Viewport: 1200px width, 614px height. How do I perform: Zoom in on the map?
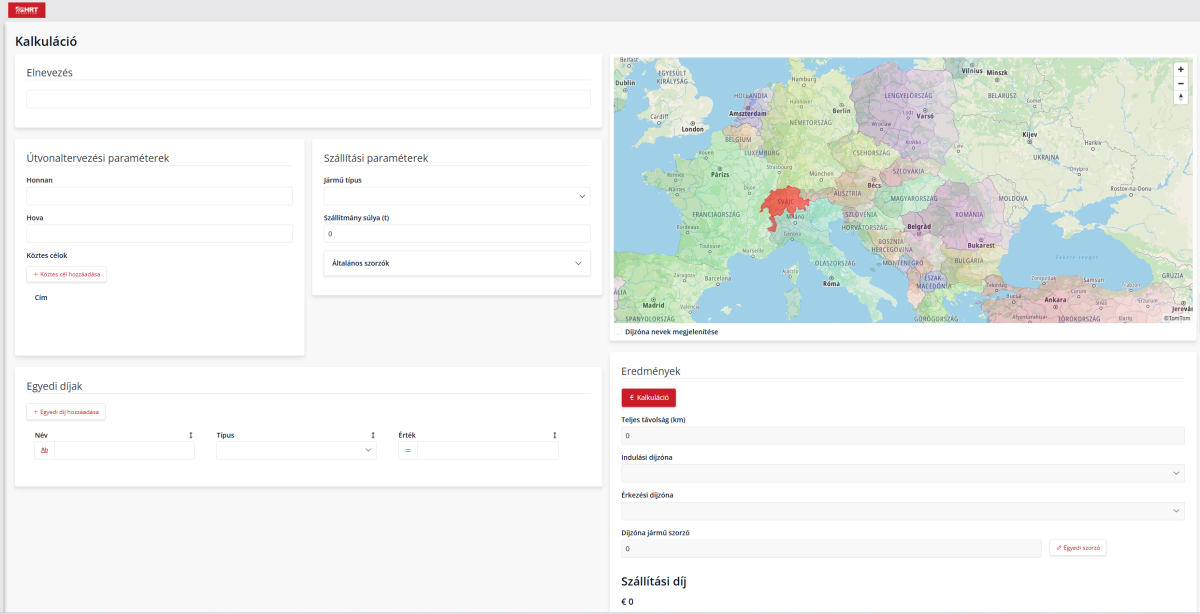click(1181, 70)
